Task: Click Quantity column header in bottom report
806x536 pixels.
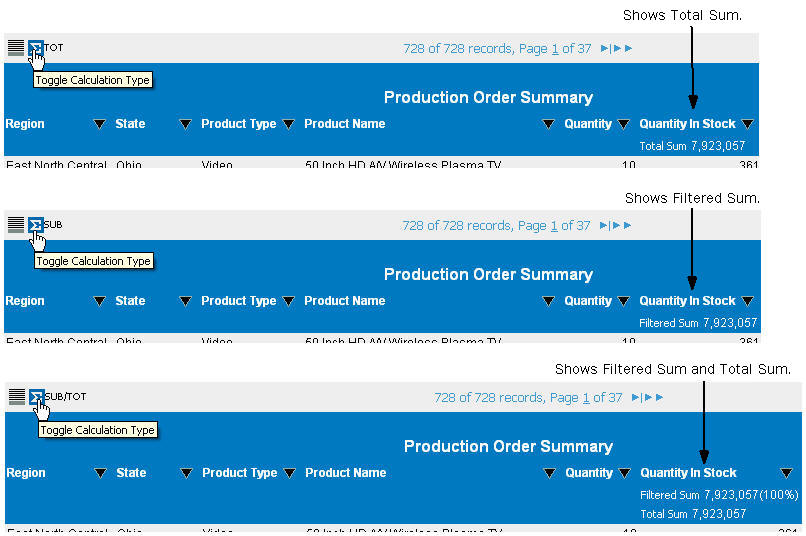Action: [589, 473]
